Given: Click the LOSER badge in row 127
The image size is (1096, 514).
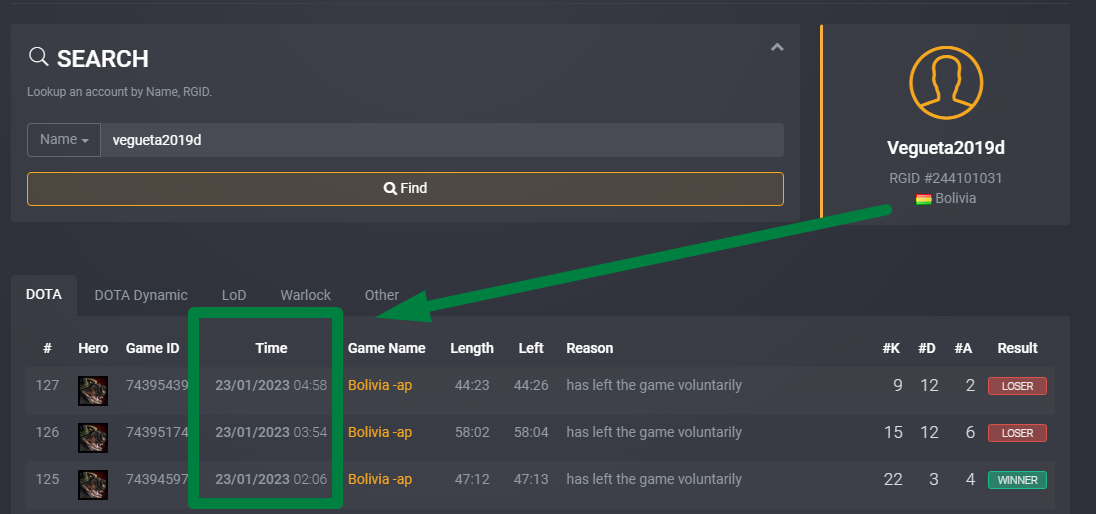Looking at the screenshot, I should point(1017,386).
